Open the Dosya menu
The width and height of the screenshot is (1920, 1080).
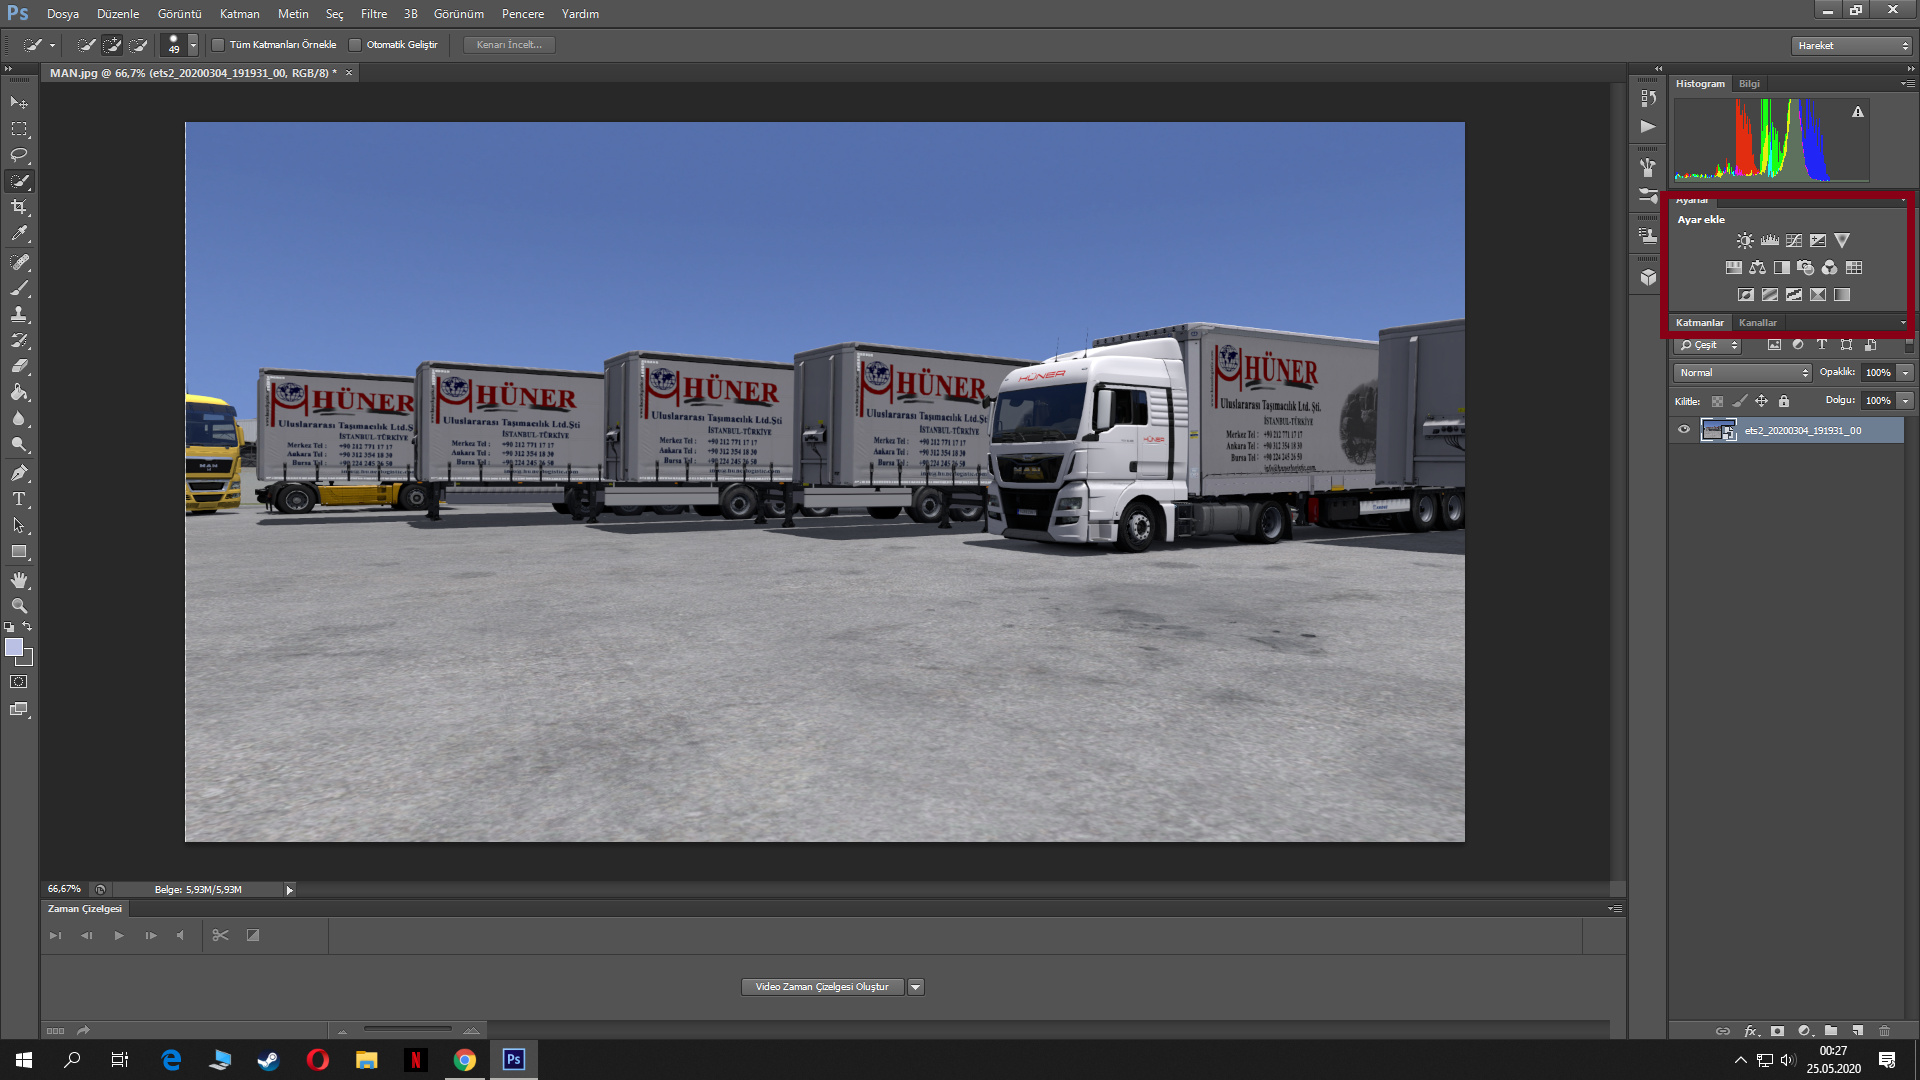pos(63,14)
